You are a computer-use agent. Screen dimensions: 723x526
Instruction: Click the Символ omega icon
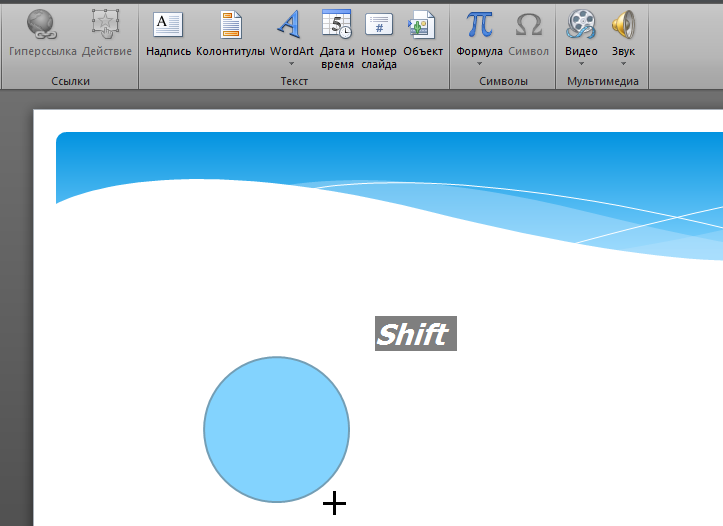click(x=528, y=24)
